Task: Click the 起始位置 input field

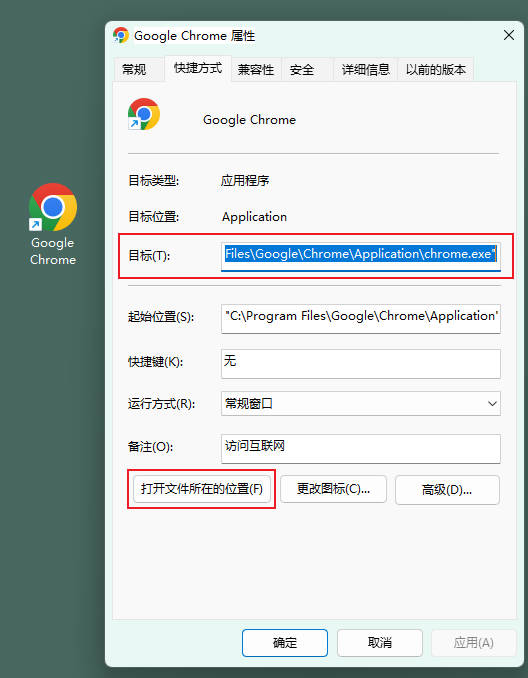Action: [x=361, y=319]
